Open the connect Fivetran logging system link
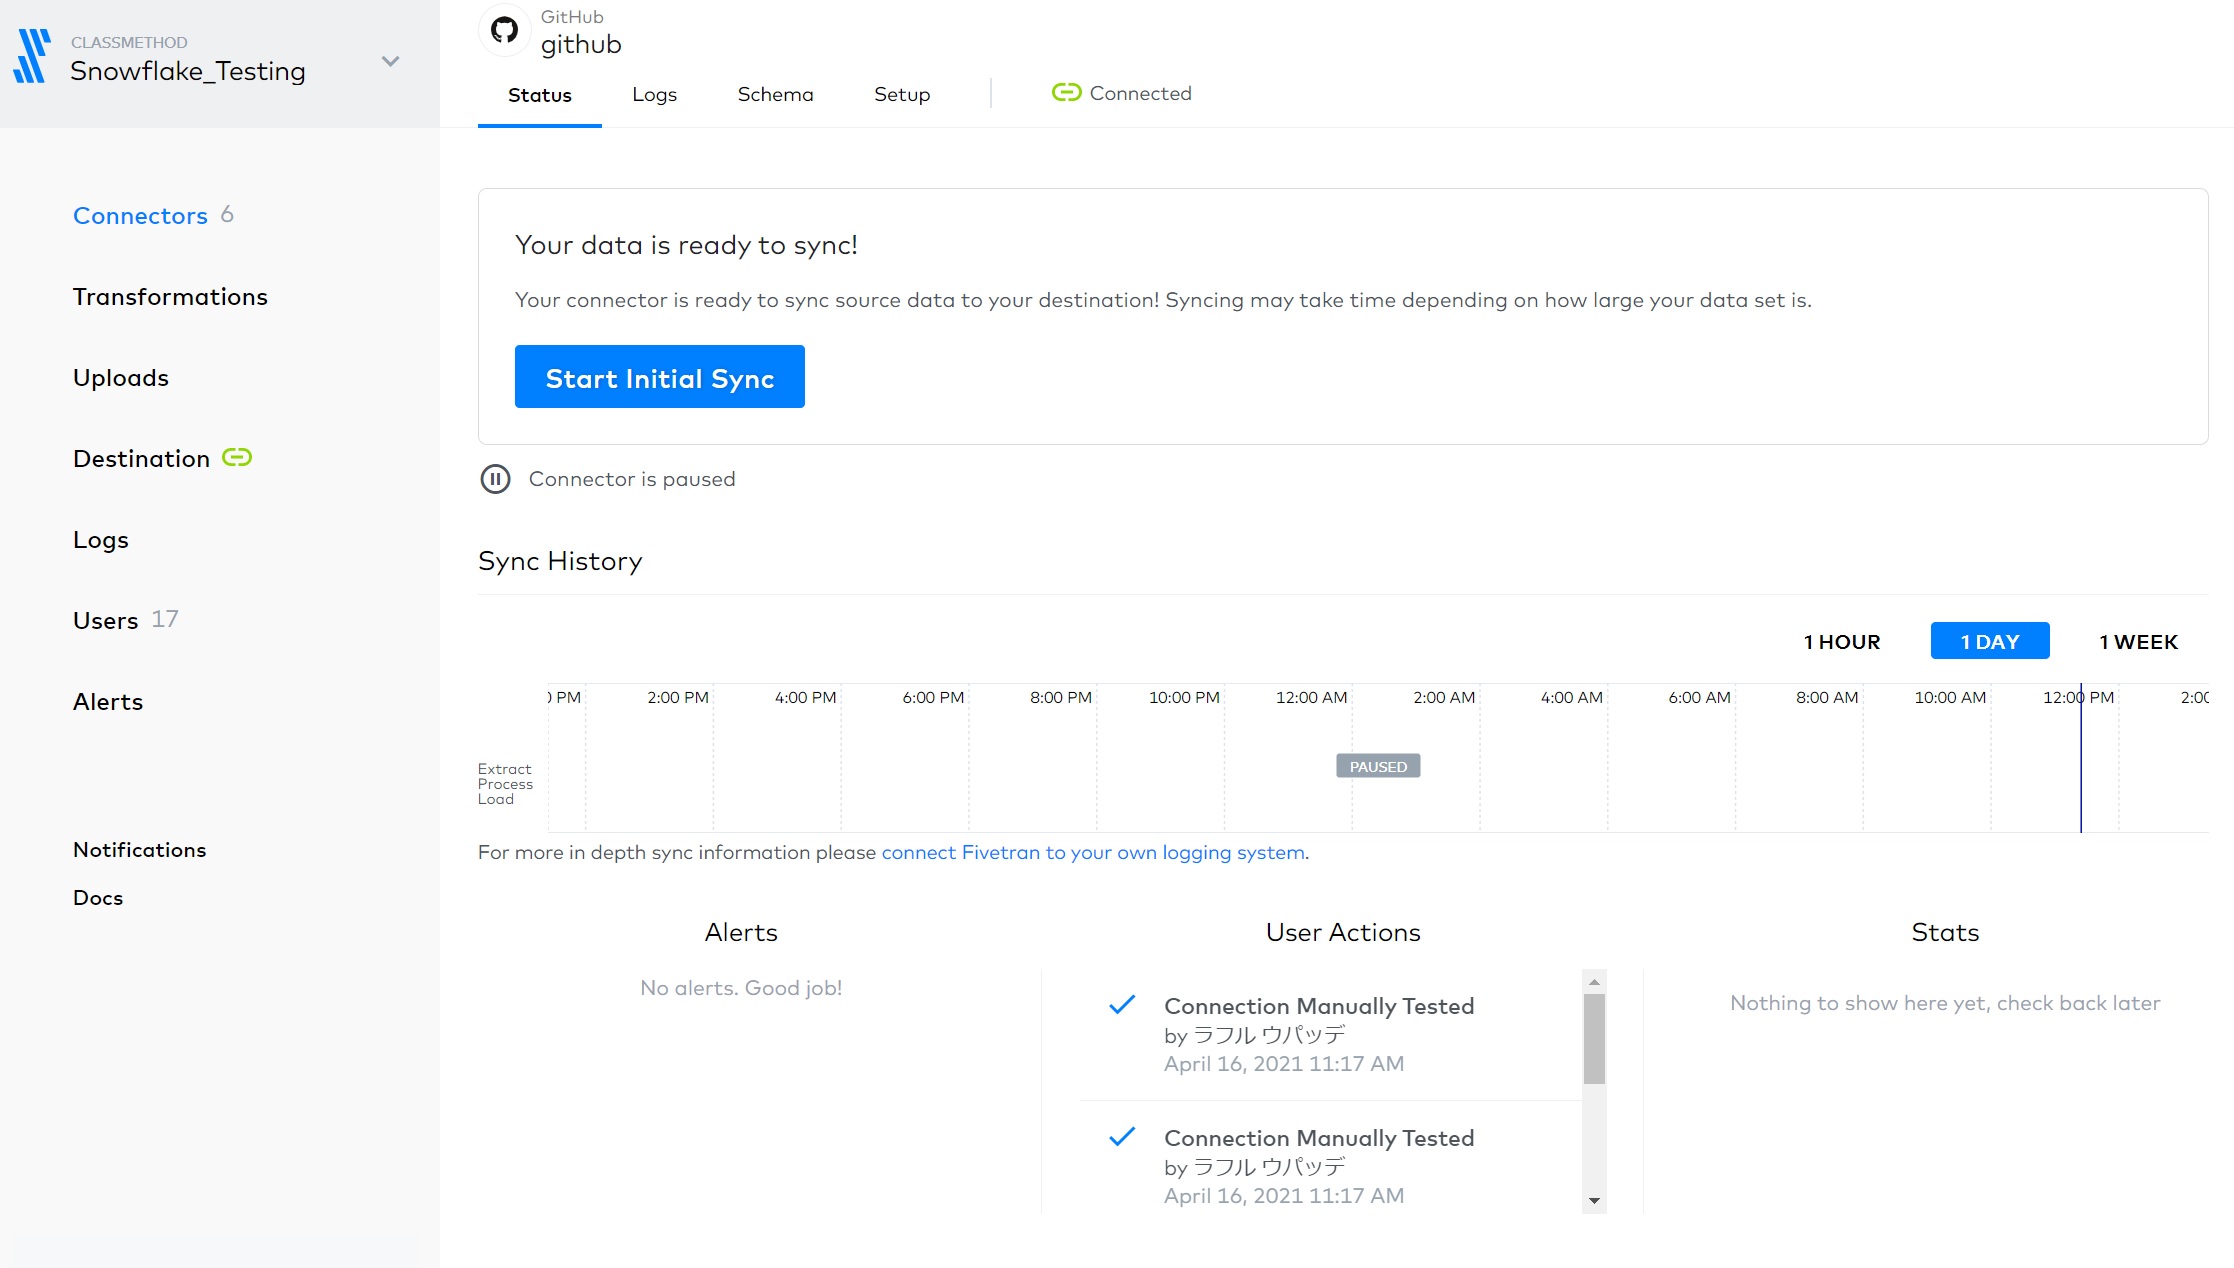Viewport: 2234px width, 1268px height. pos(1093,852)
